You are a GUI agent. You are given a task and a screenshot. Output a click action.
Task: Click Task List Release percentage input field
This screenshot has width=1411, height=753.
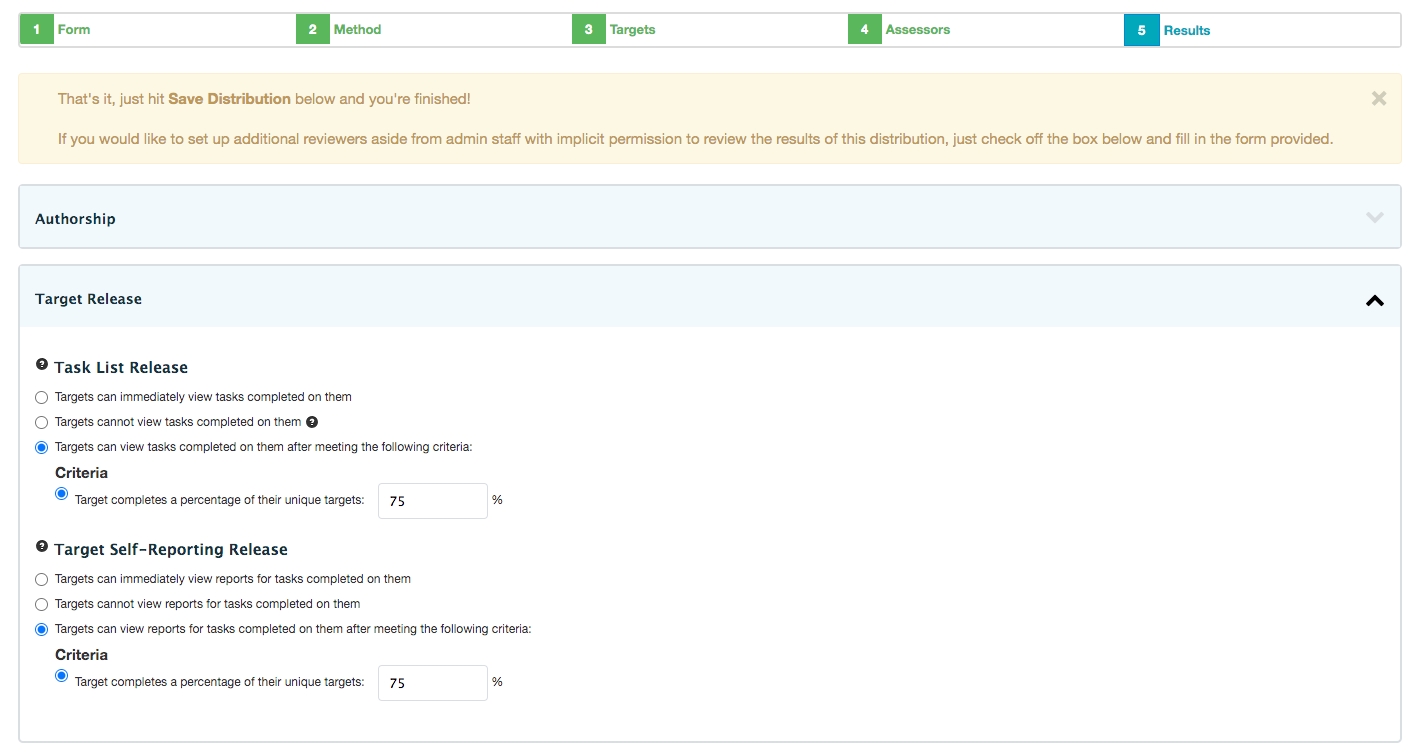[x=432, y=501]
